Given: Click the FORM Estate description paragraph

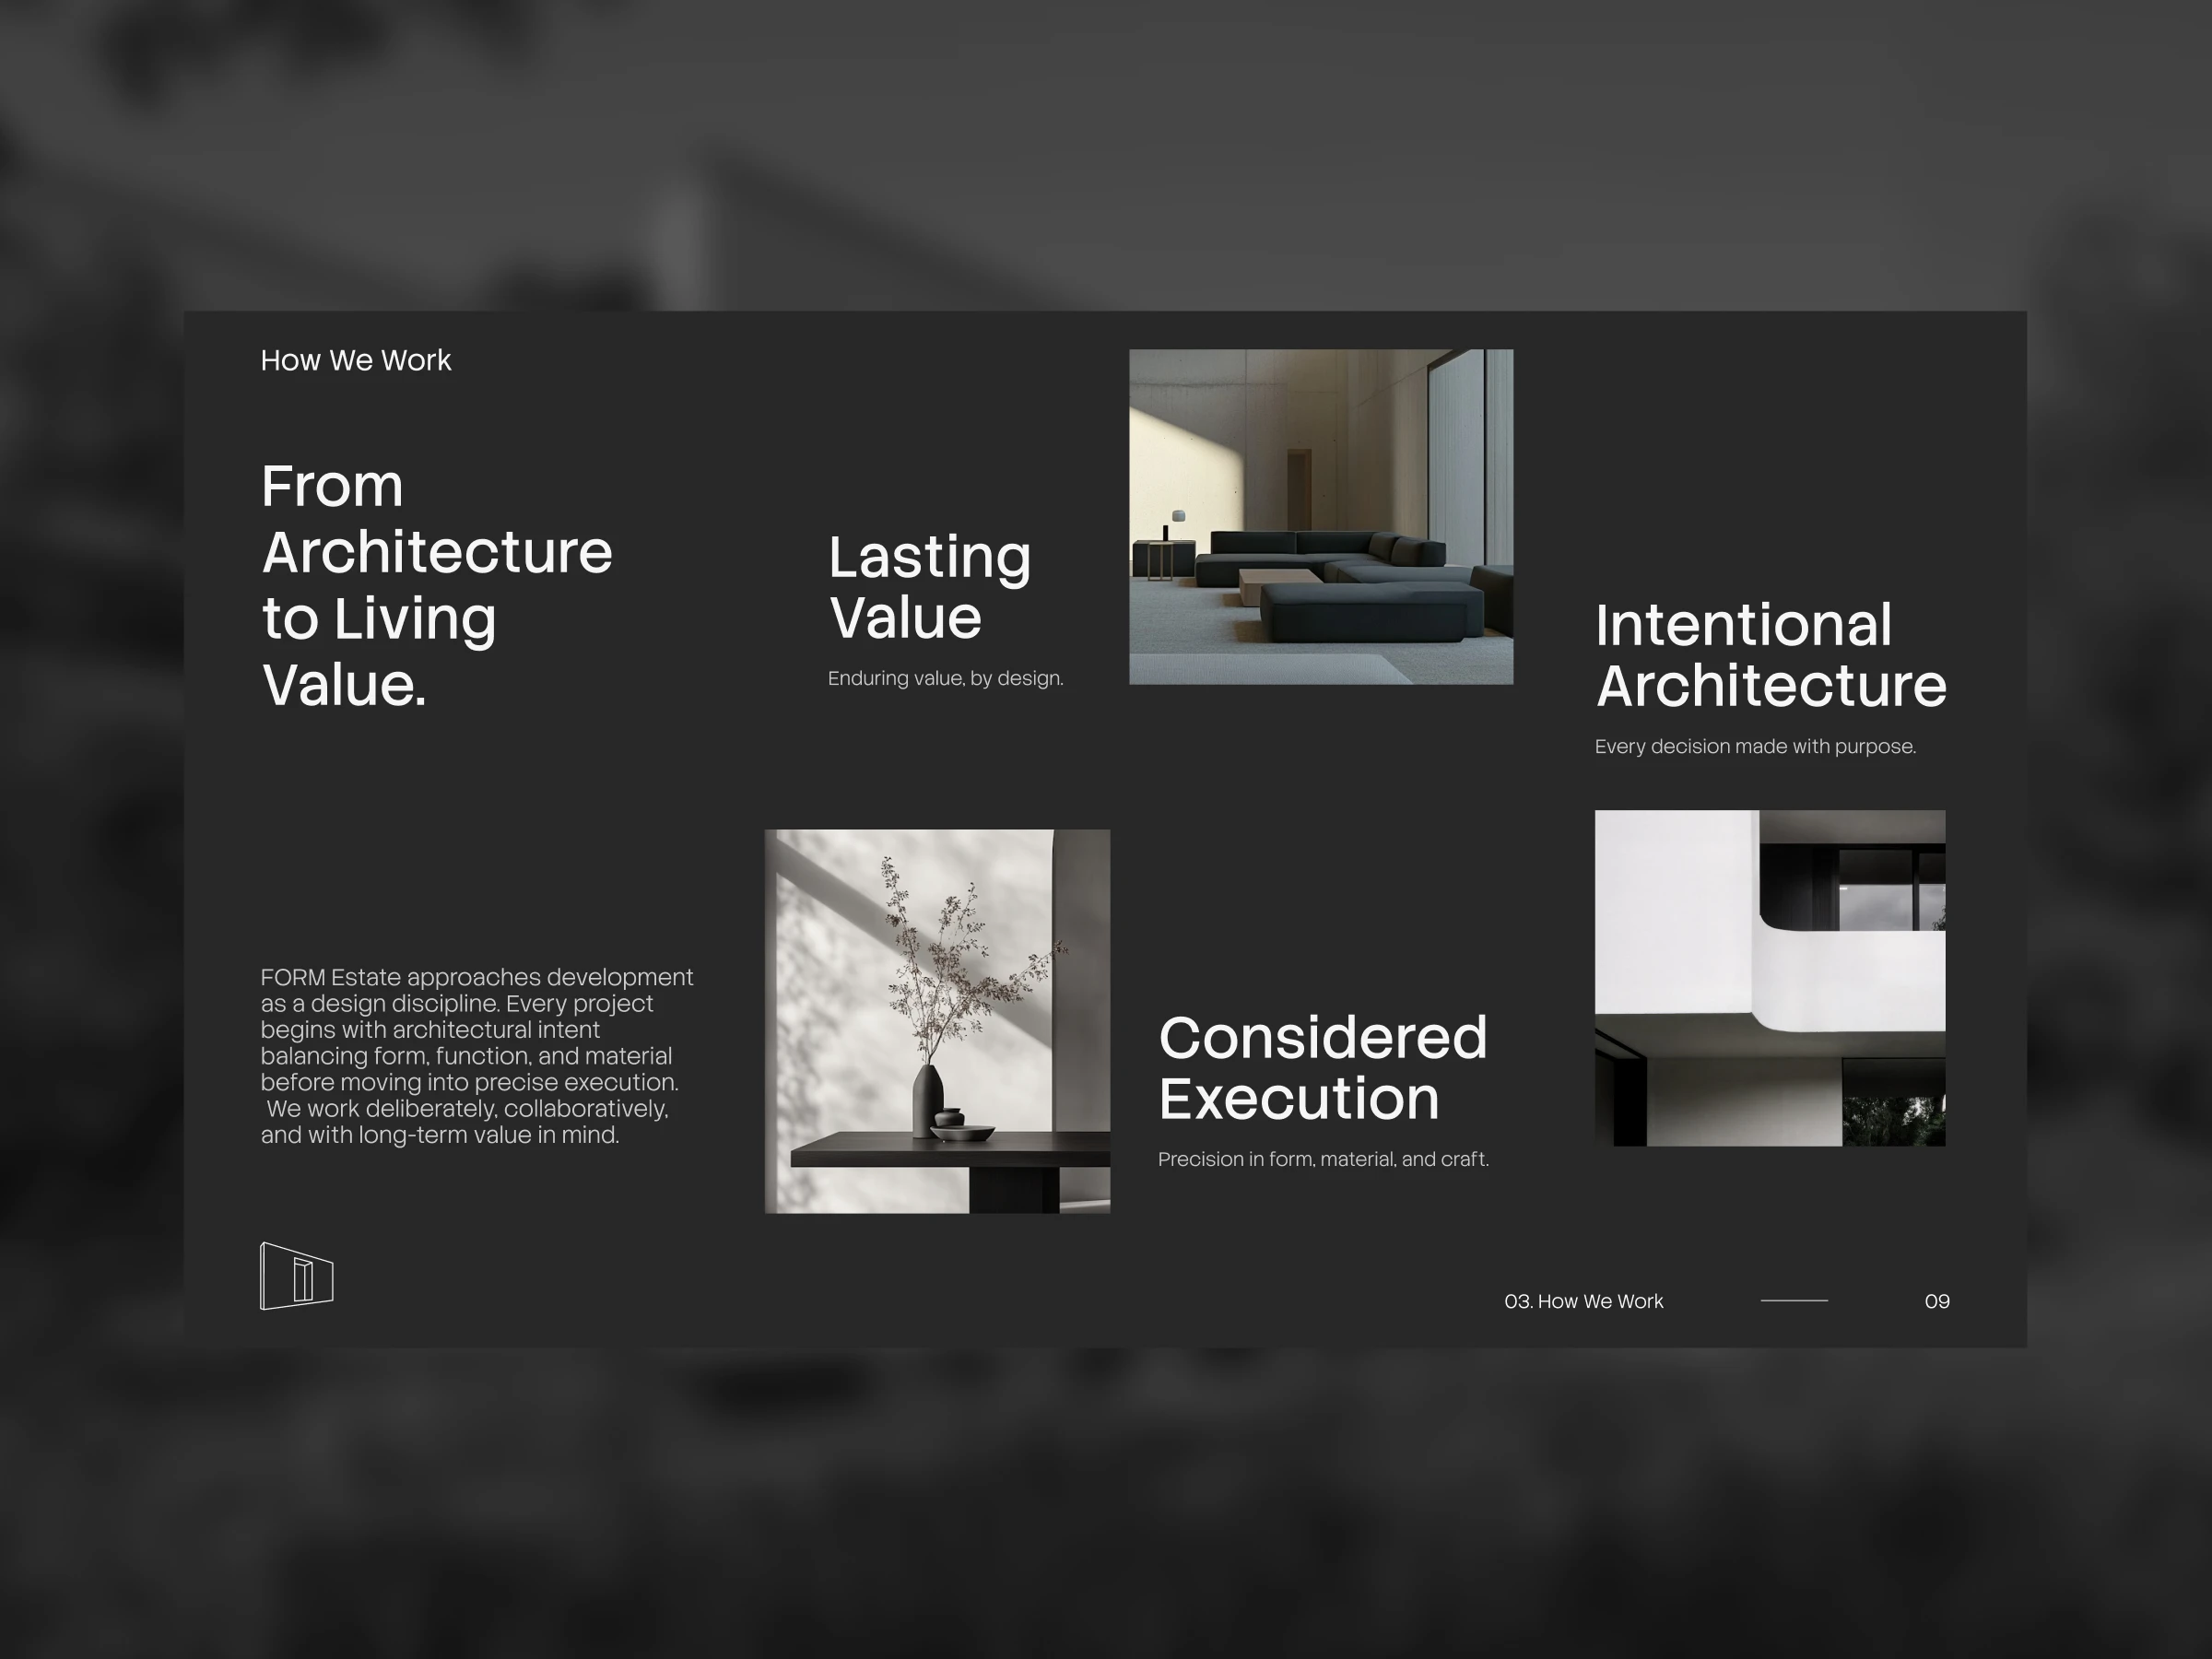Looking at the screenshot, I should point(476,1055).
